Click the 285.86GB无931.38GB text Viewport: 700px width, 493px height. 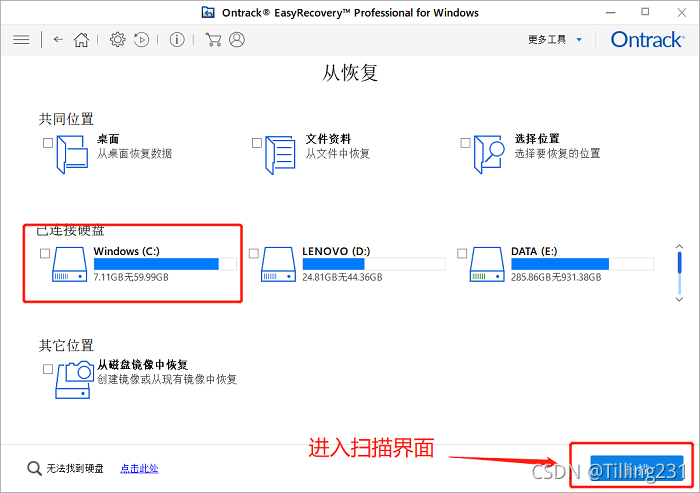click(x=556, y=277)
